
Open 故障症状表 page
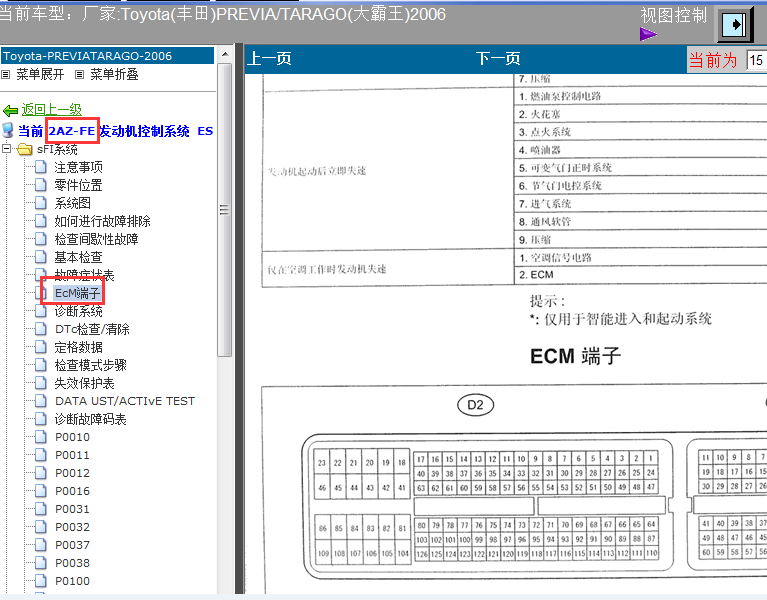pos(84,275)
